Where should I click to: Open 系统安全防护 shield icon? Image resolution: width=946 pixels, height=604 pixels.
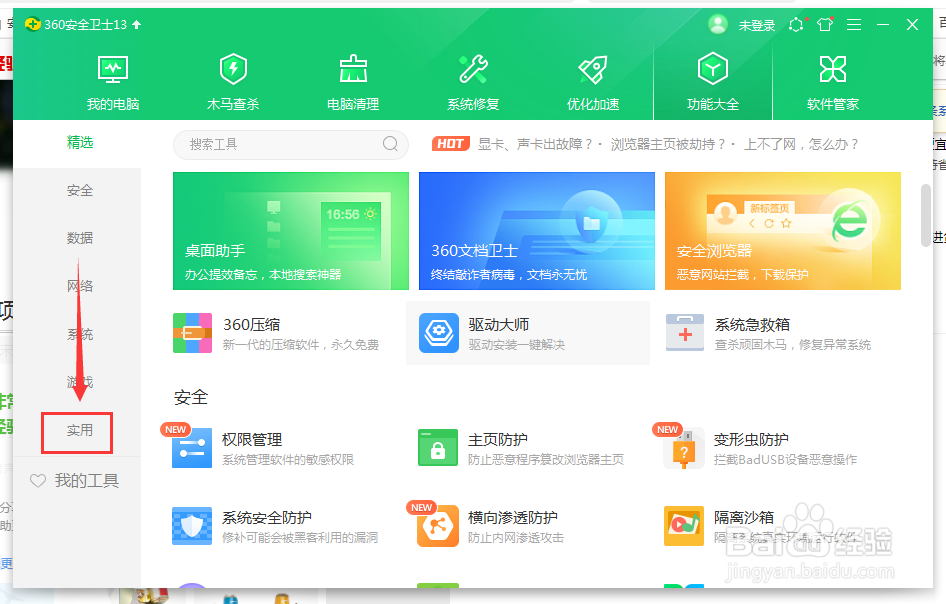pyautogui.click(x=192, y=526)
